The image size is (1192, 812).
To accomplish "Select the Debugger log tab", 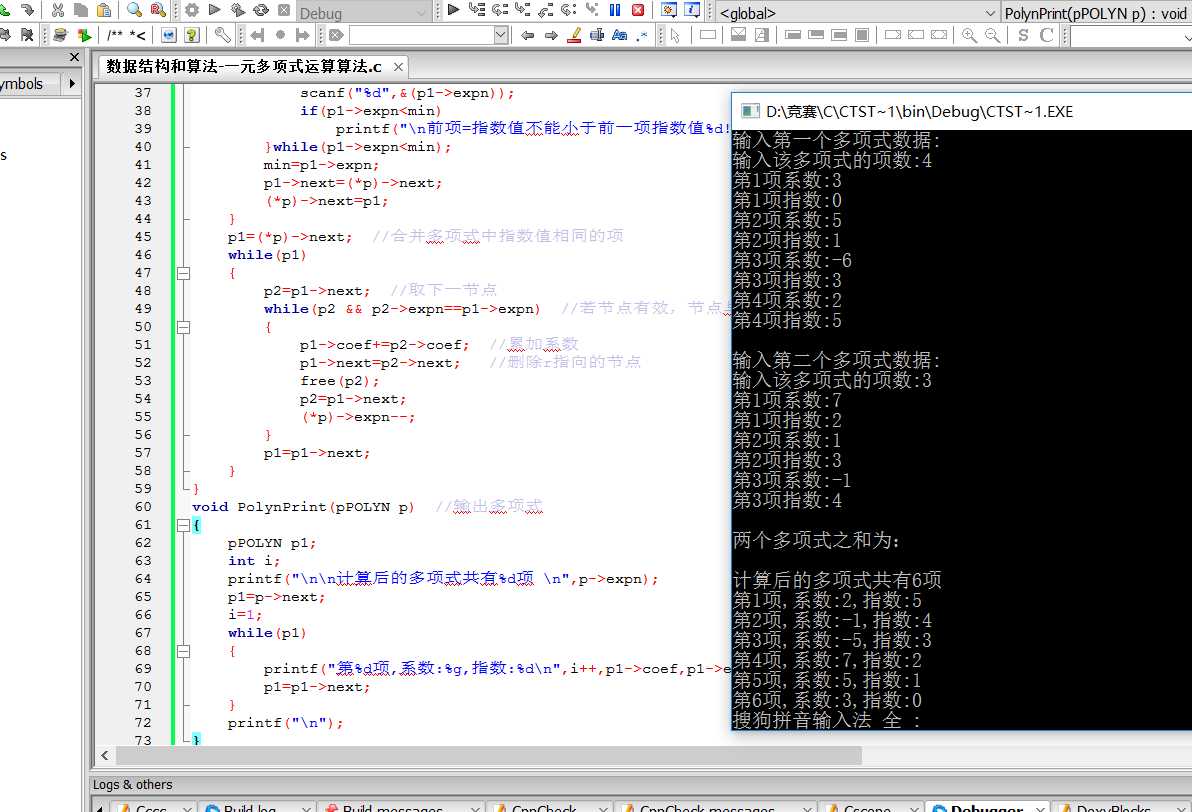I will coord(986,807).
